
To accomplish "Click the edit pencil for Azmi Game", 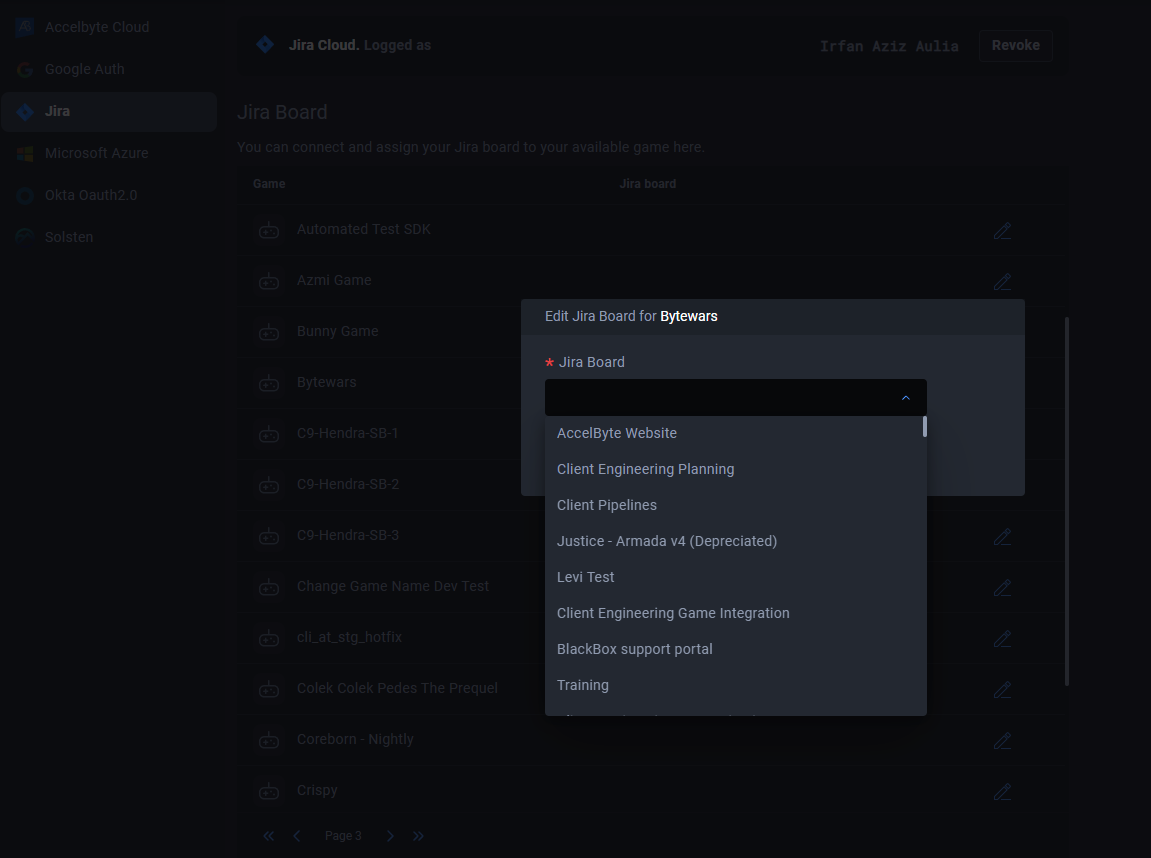I will pyautogui.click(x=1002, y=282).
